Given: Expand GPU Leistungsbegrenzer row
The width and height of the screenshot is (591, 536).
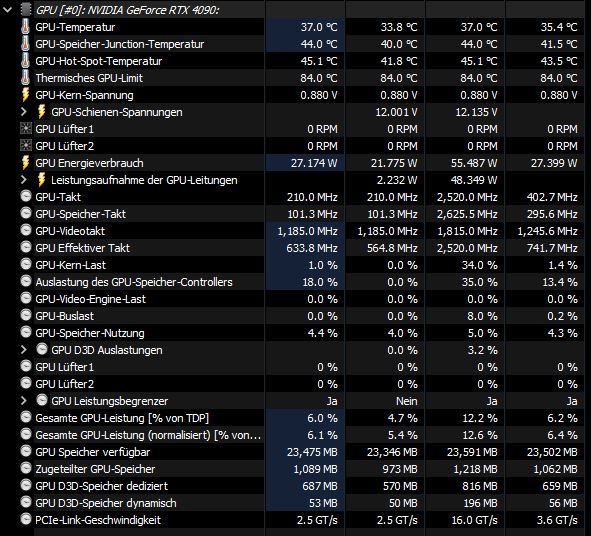Looking at the screenshot, I should (24, 401).
